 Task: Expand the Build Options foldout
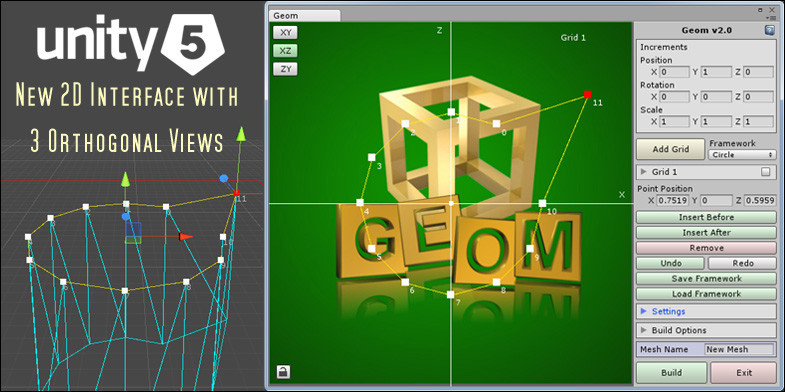pyautogui.click(x=644, y=330)
